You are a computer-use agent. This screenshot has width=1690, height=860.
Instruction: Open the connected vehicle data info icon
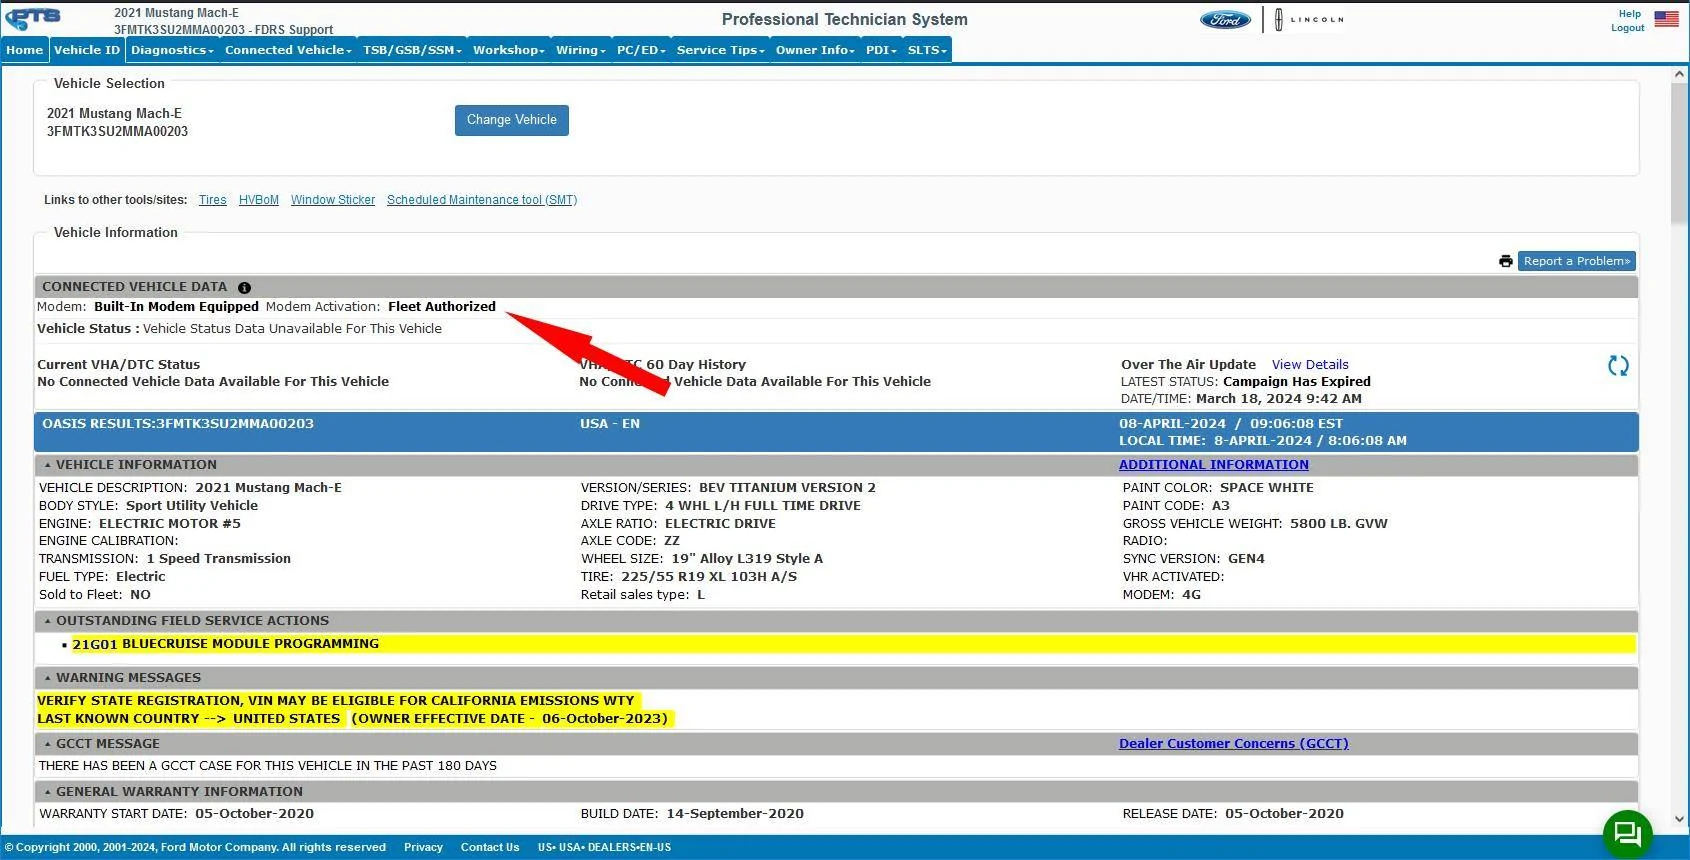[x=244, y=288]
